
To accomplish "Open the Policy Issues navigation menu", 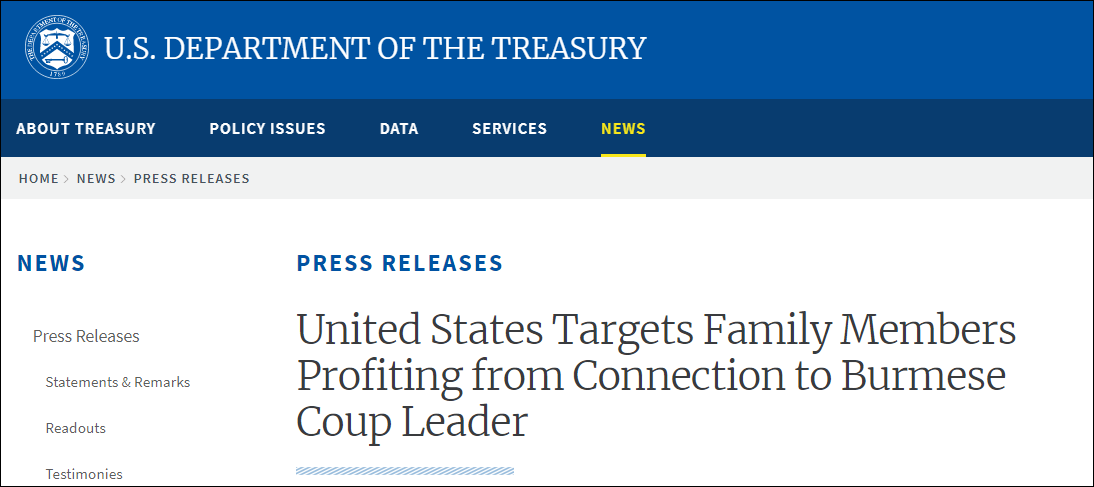I will pos(267,129).
